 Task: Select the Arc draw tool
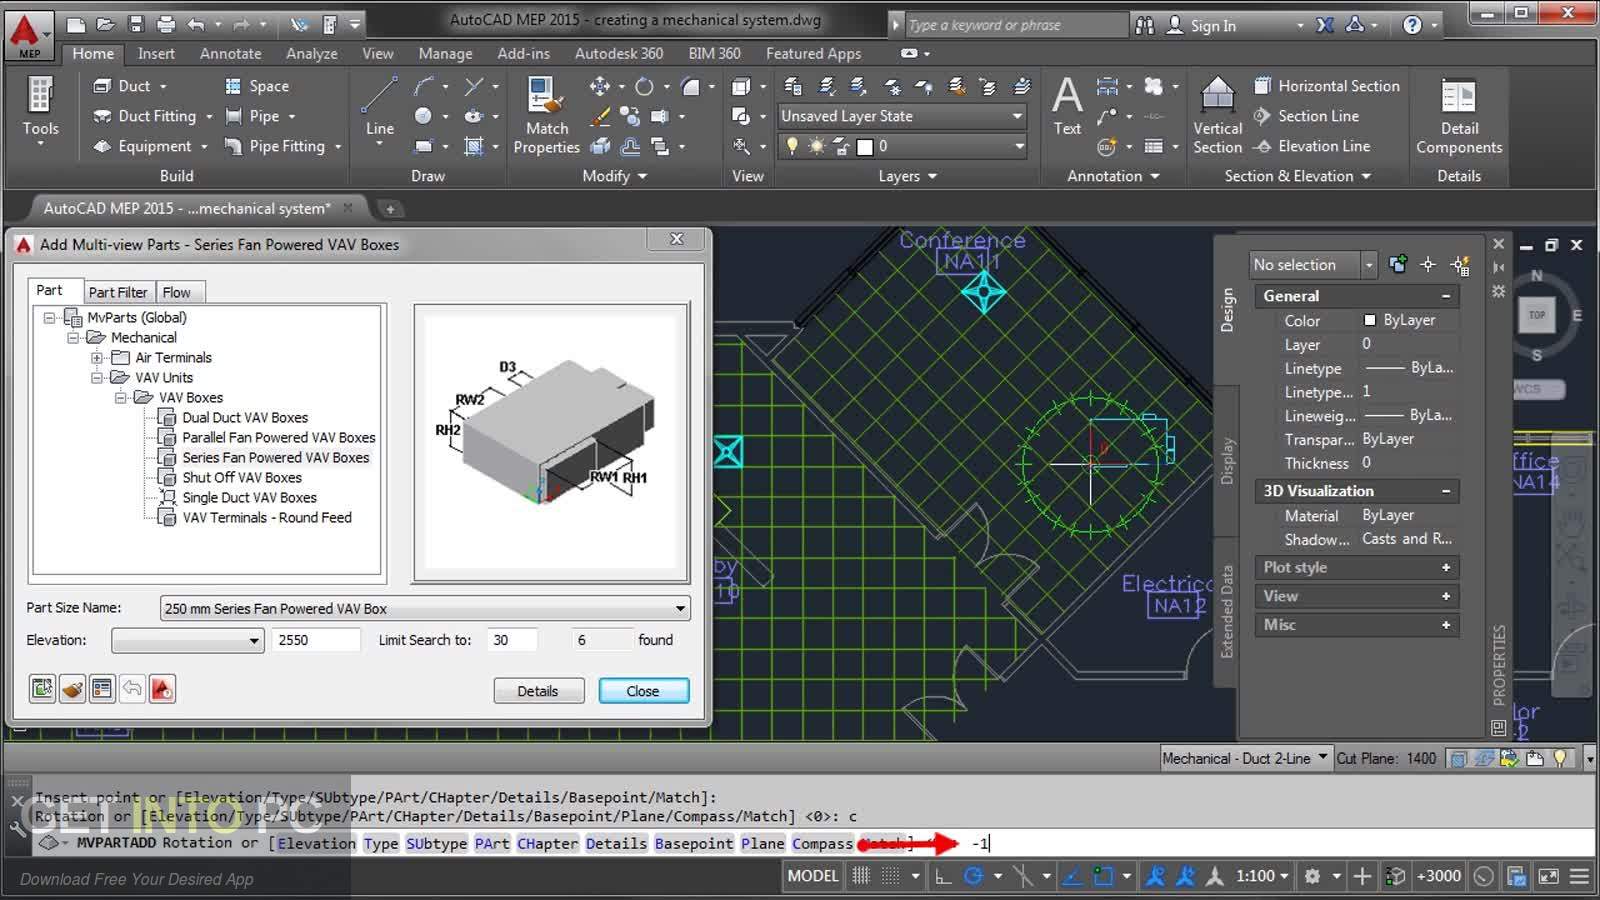[x=424, y=87]
